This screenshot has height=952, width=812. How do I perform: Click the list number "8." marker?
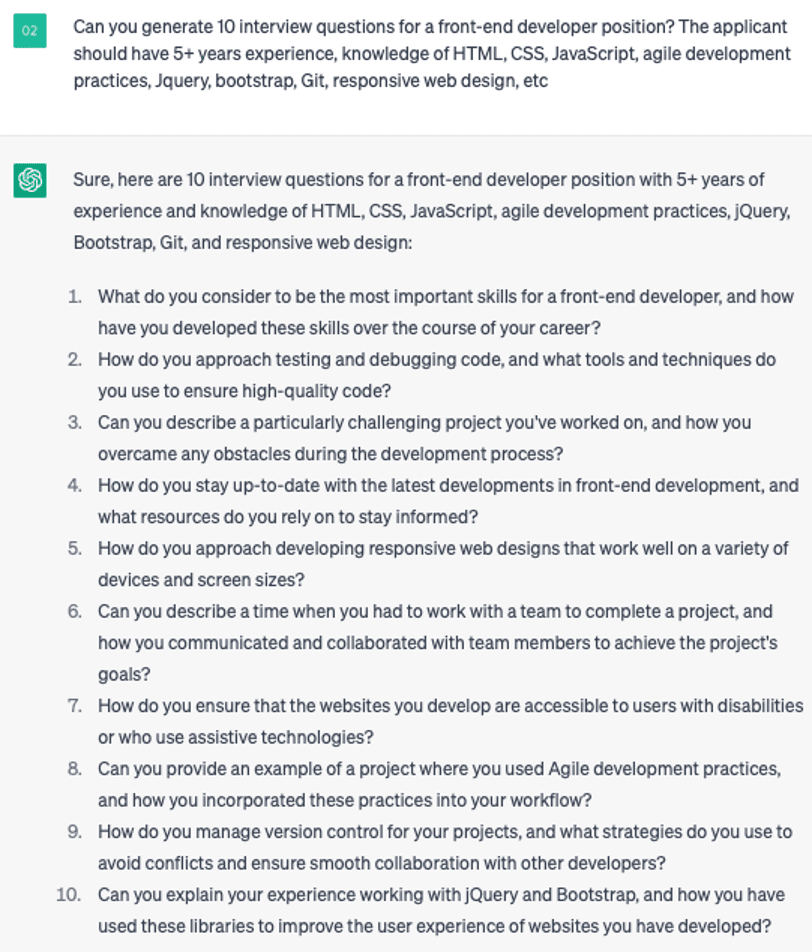click(75, 769)
